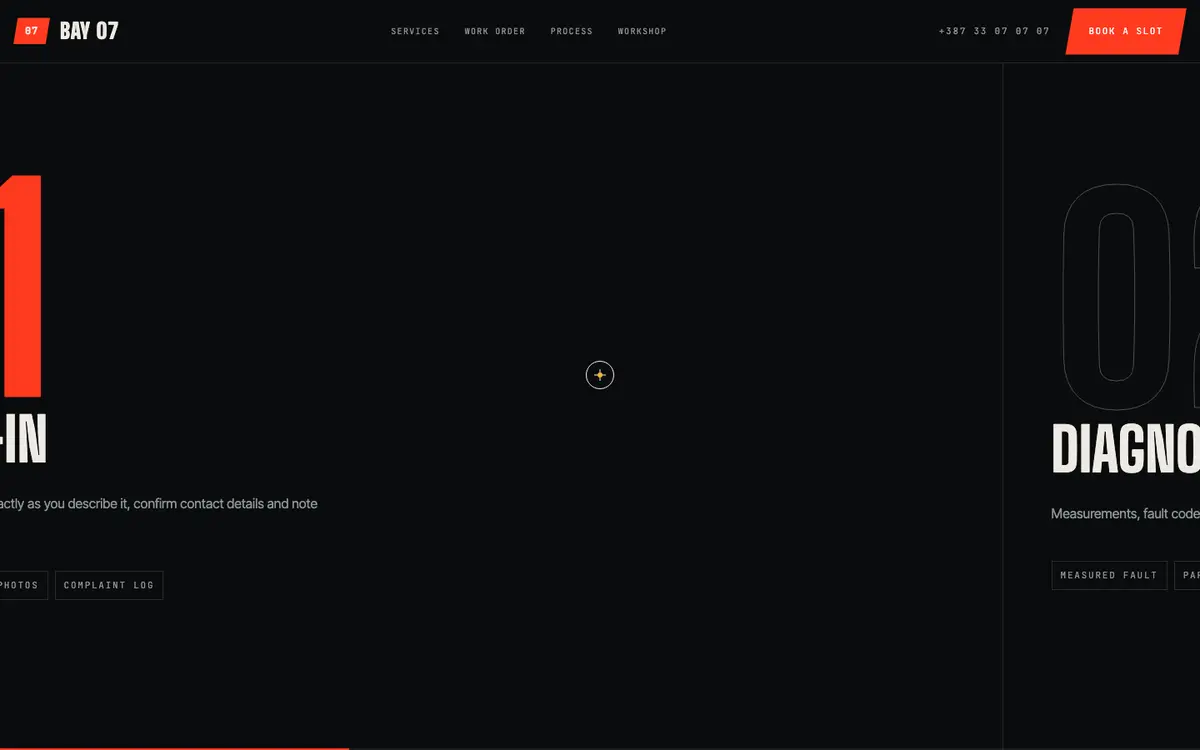Image resolution: width=1200 pixels, height=750 pixels.
Task: Click the text mentioning 'confirm contact details'
Action: (x=159, y=504)
